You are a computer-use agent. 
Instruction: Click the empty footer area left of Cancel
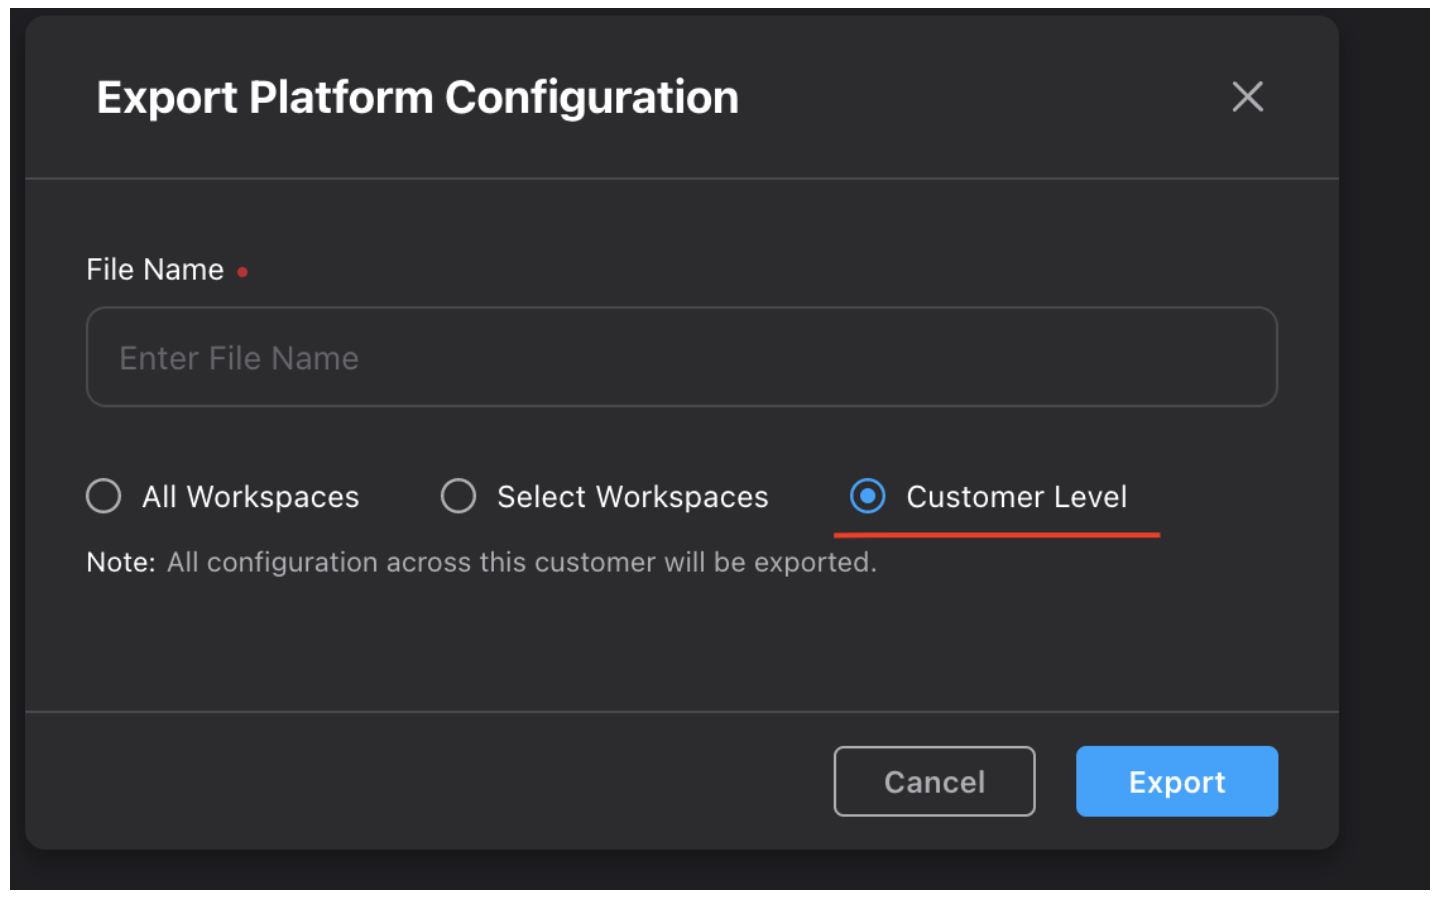(x=420, y=781)
